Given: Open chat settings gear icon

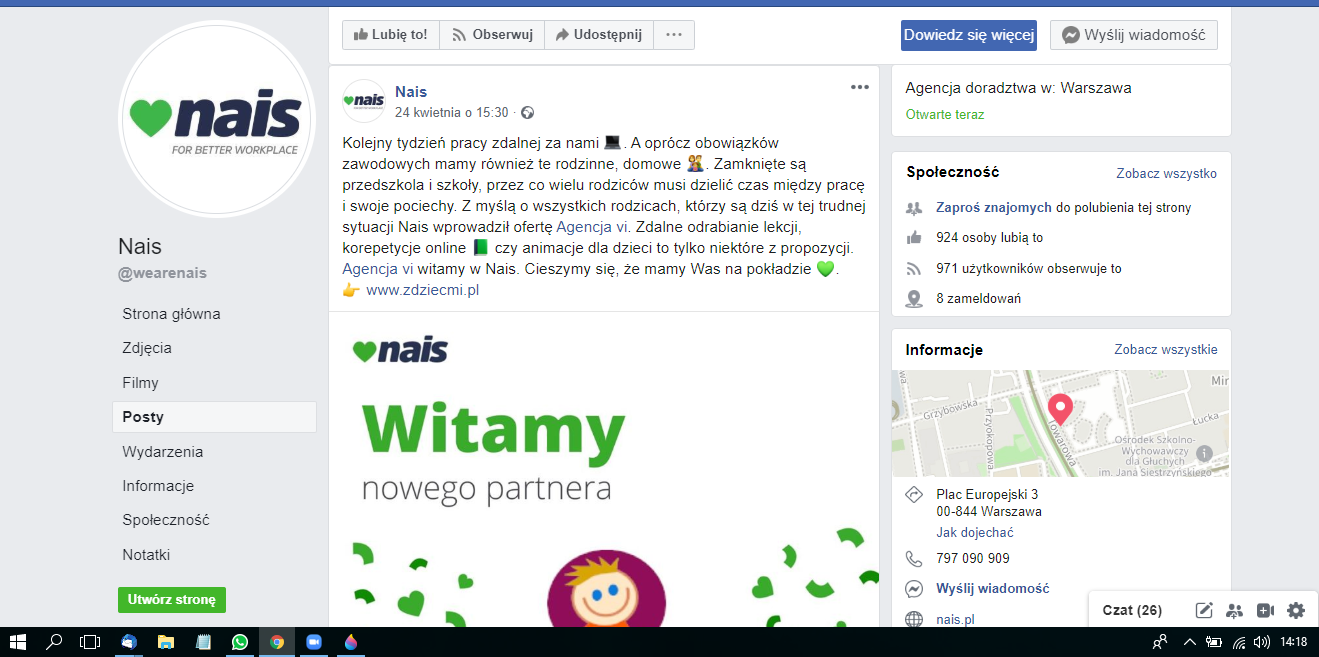Looking at the screenshot, I should click(x=1296, y=610).
